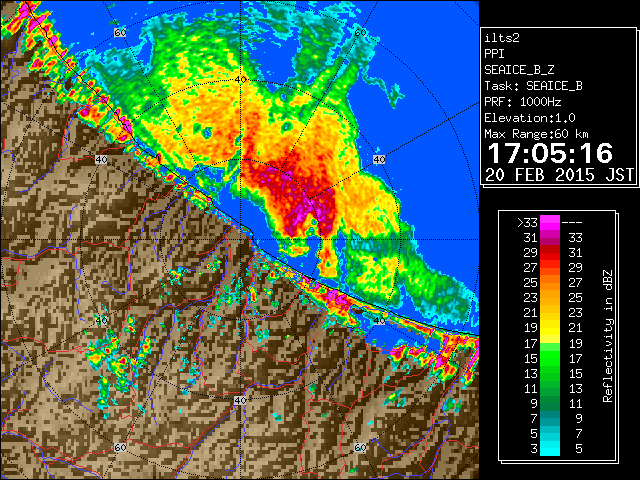This screenshot has height=480, width=640.
Task: Click the 'Max Range:60 km' line
Action: pyautogui.click(x=537, y=134)
